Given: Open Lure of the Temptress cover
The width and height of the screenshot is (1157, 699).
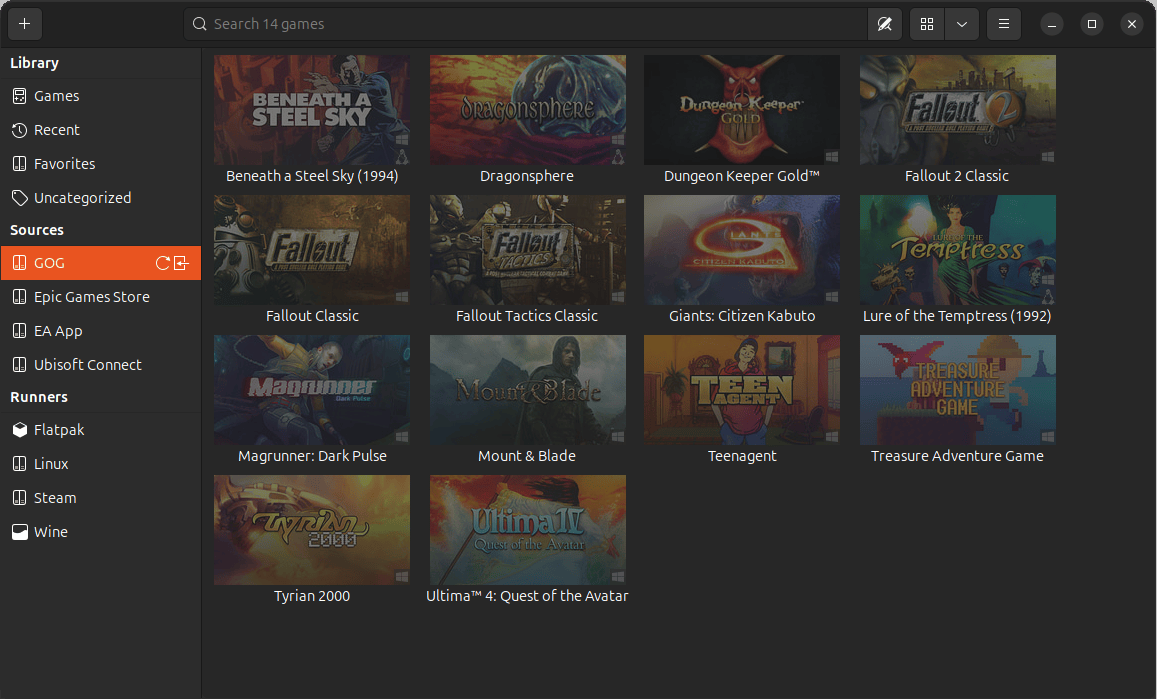Looking at the screenshot, I should click(958, 249).
